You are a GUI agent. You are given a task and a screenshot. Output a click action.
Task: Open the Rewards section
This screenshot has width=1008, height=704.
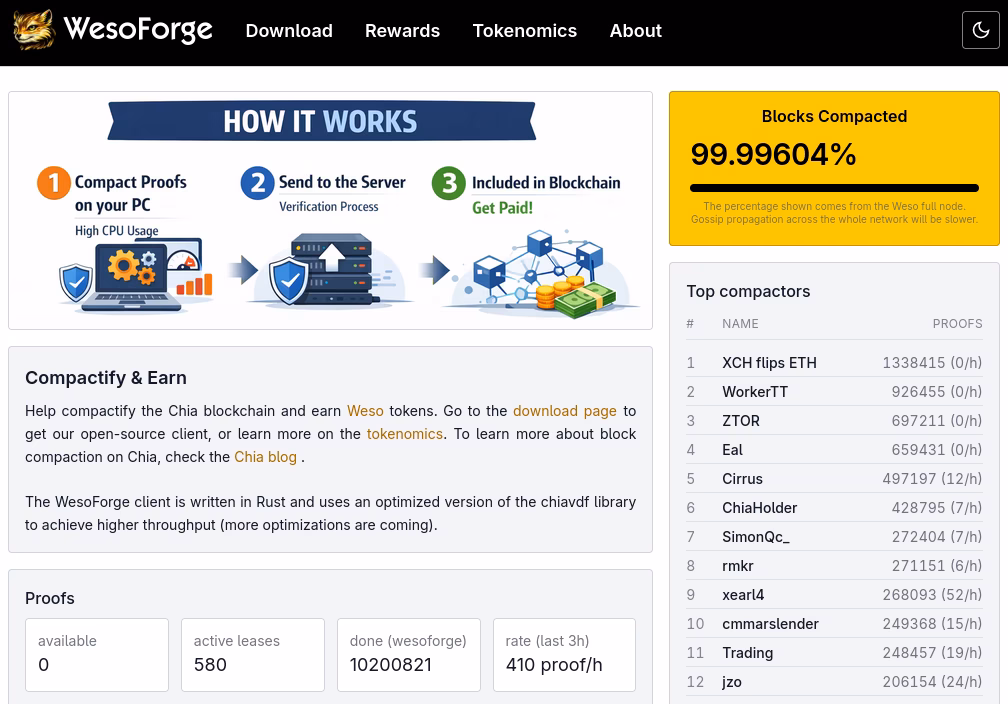click(402, 30)
